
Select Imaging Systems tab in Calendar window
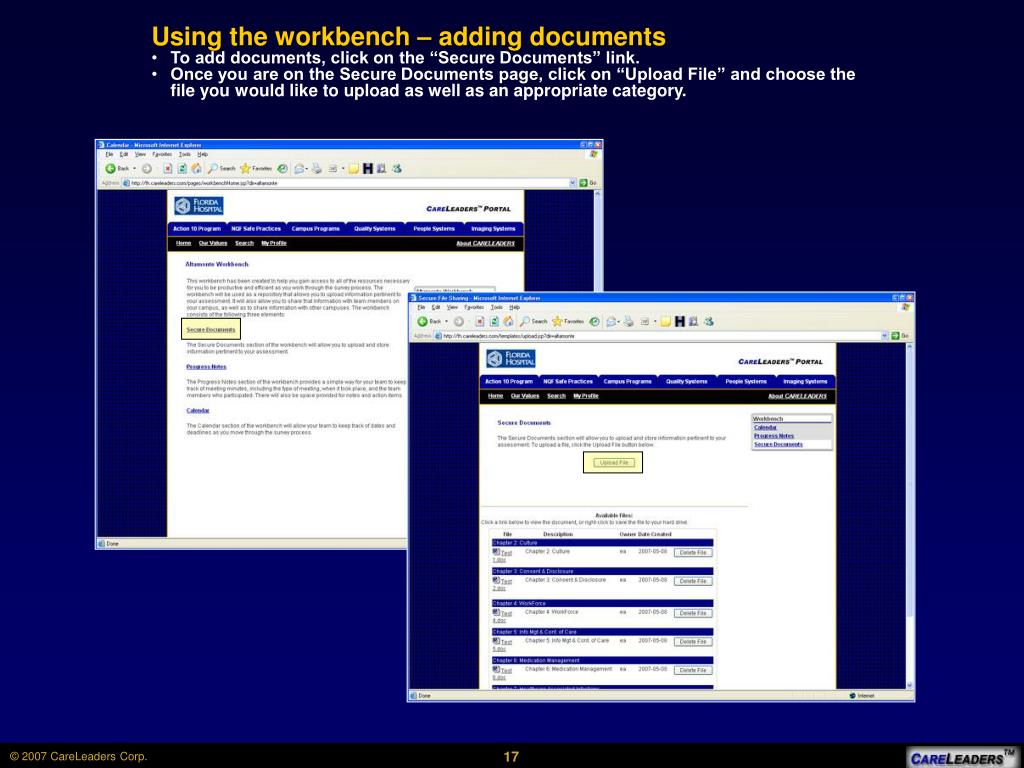(x=494, y=229)
